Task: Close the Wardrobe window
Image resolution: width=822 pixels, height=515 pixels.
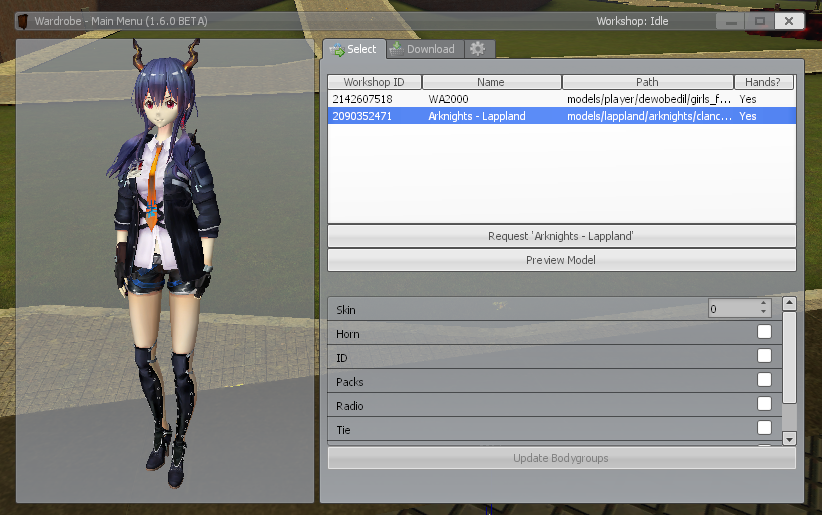Action: coord(789,21)
